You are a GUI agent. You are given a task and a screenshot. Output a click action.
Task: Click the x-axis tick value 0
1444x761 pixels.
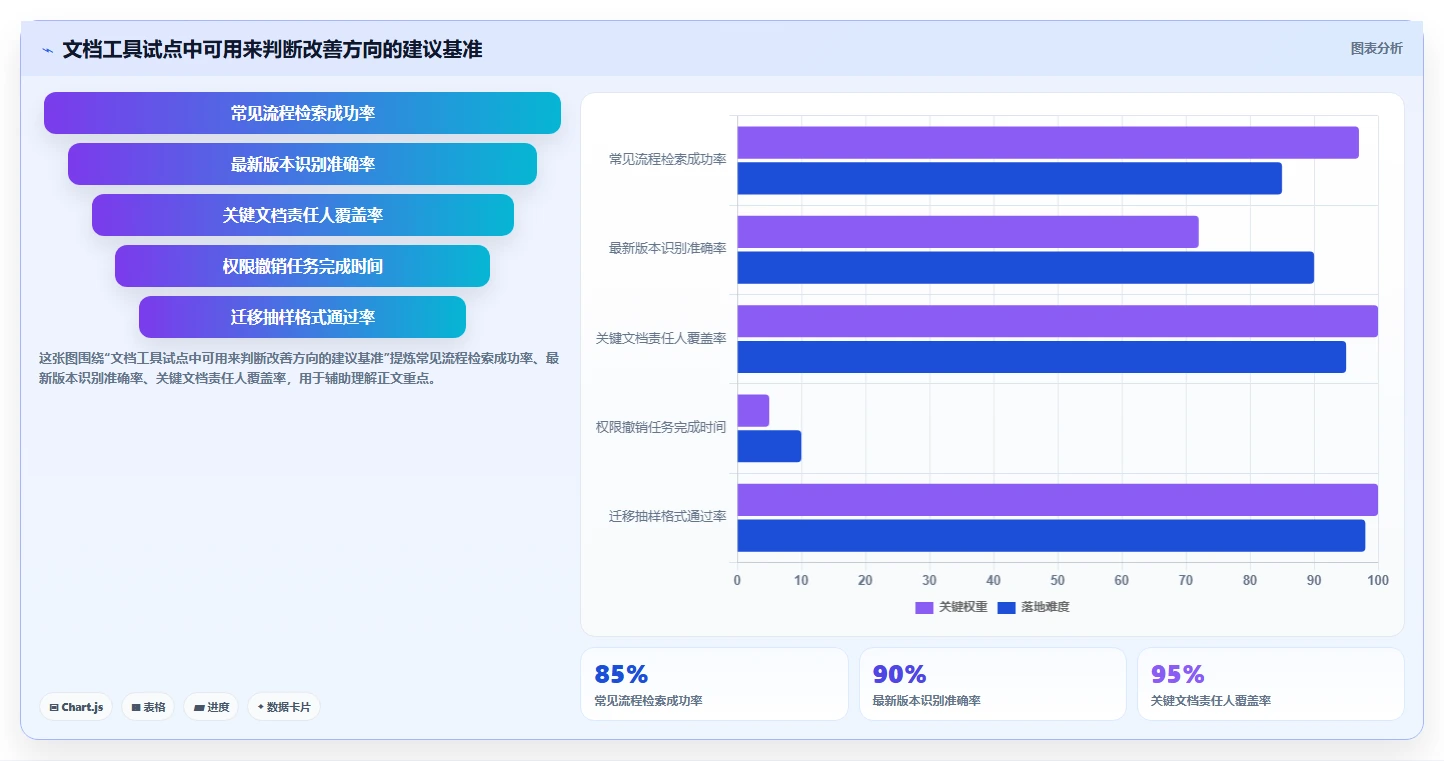737,580
